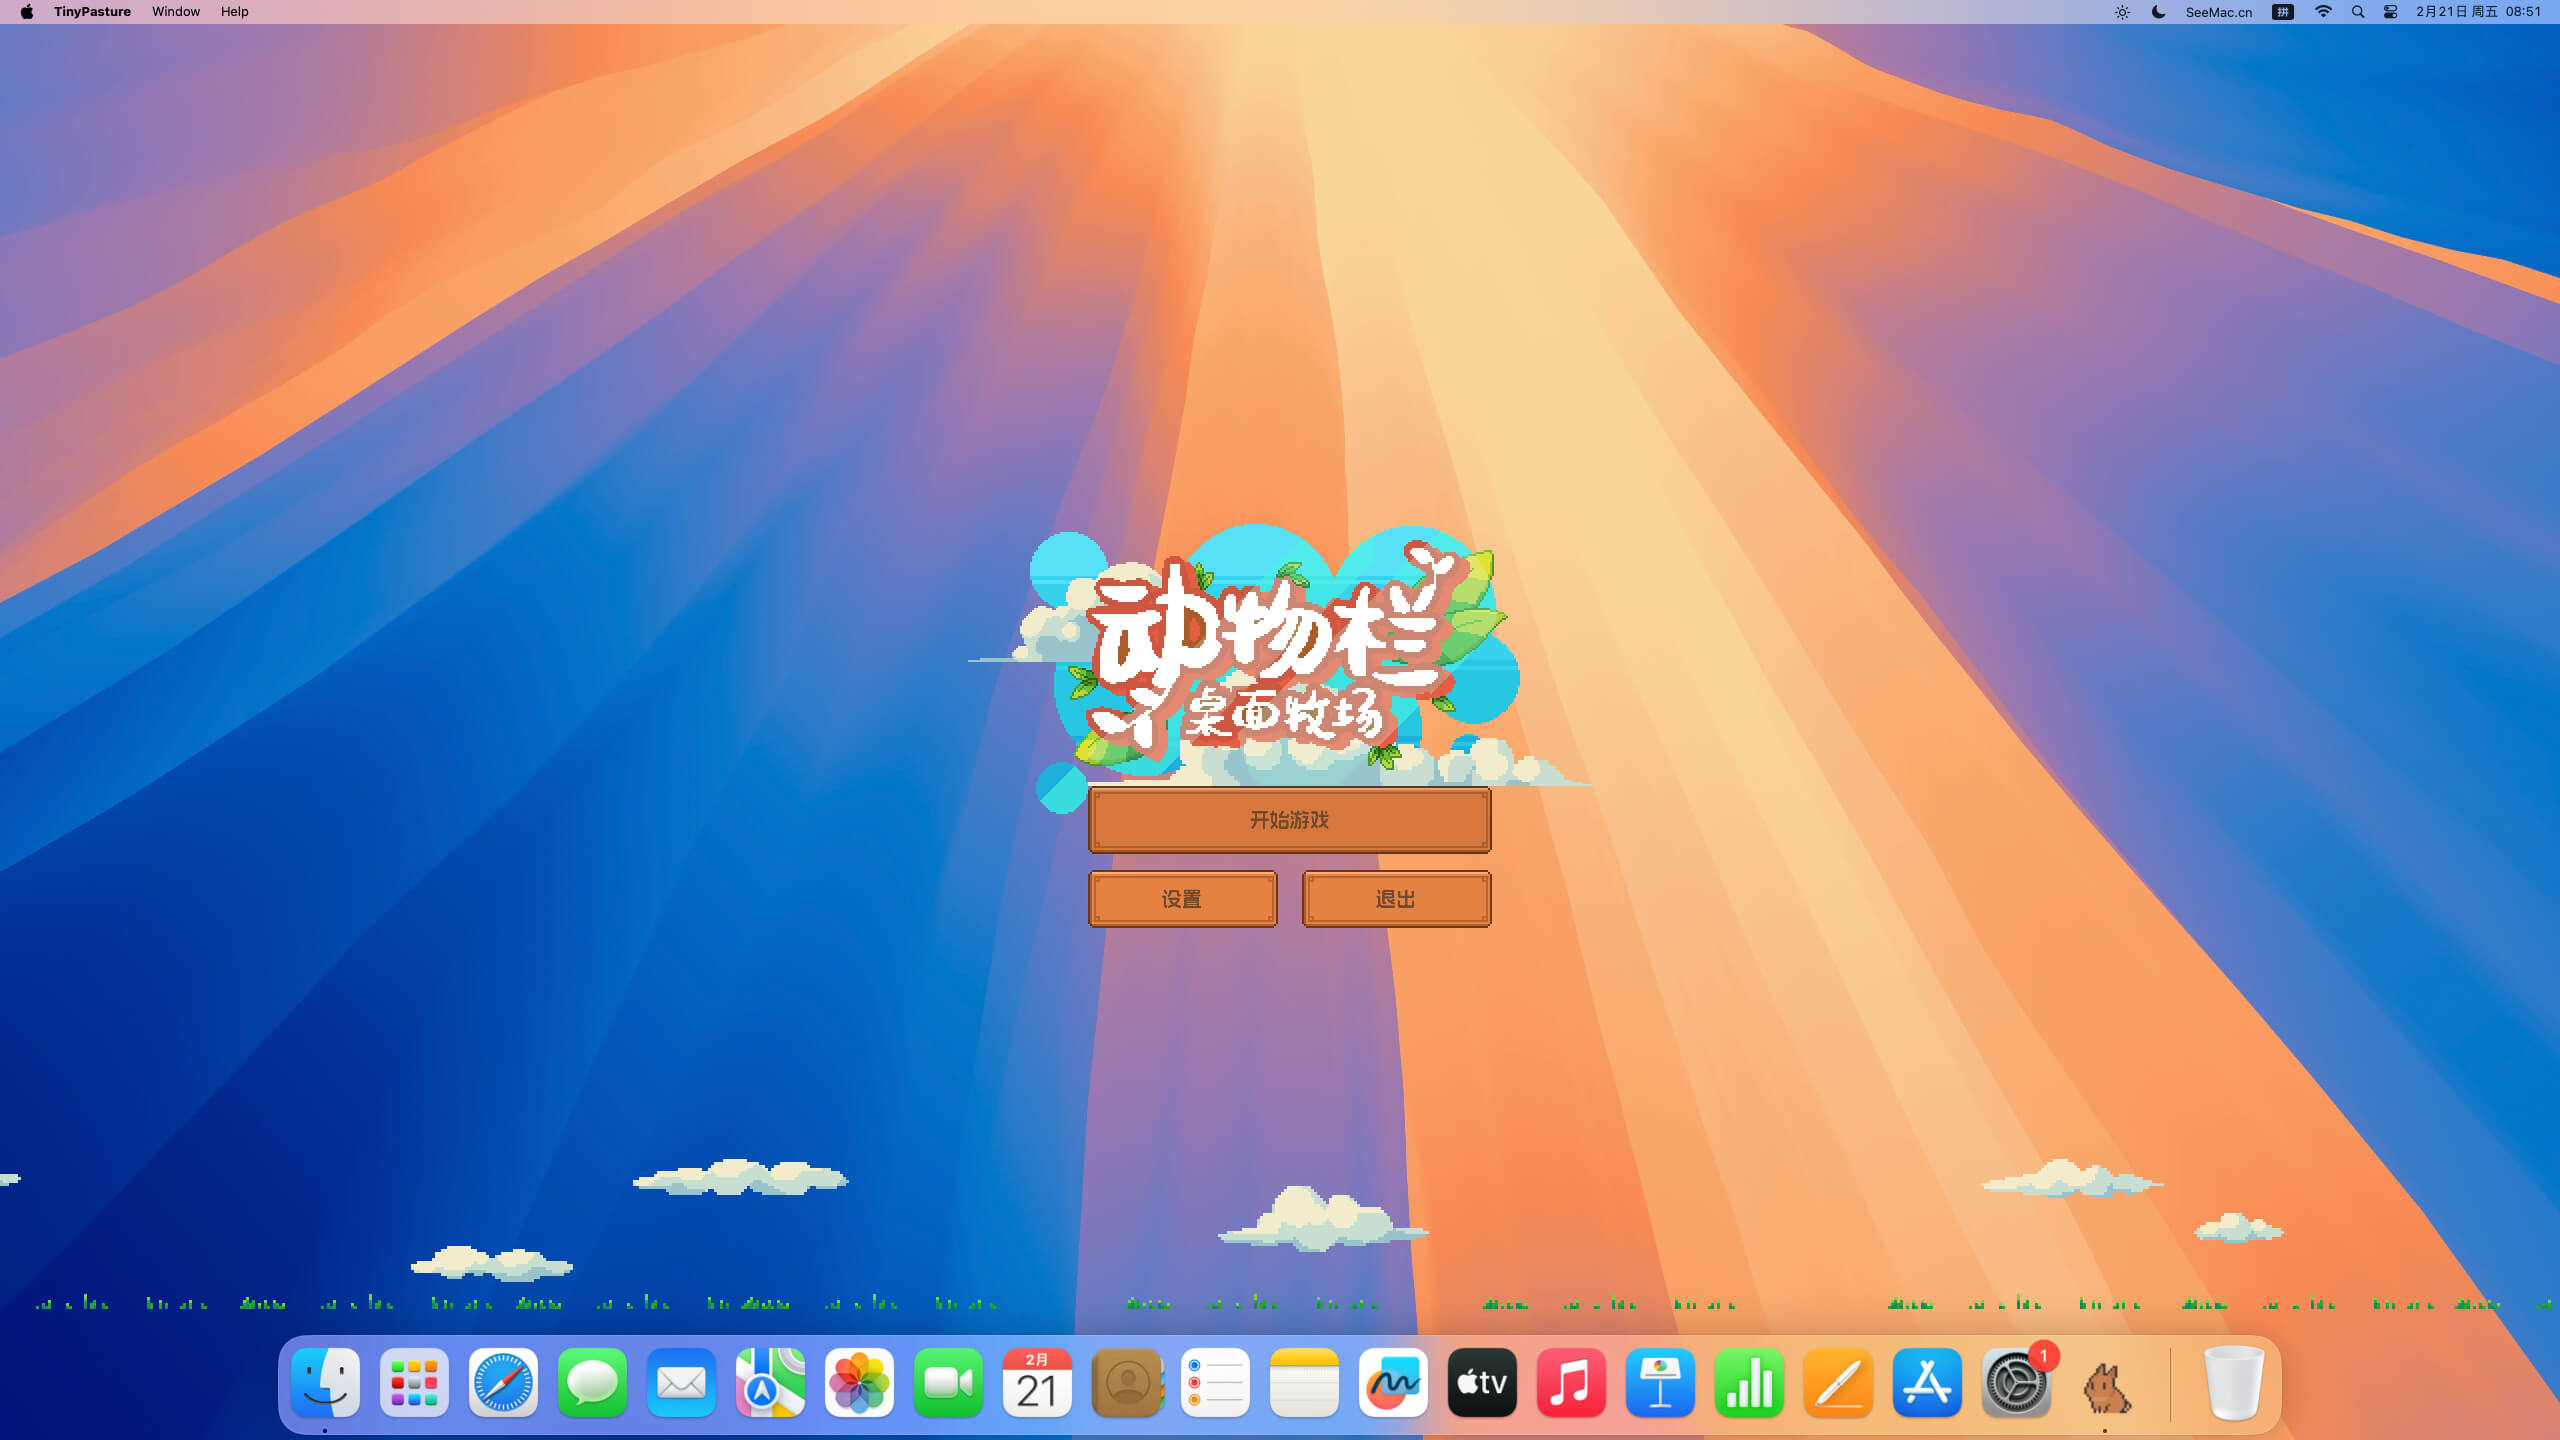This screenshot has width=2560, height=1440.
Task: Open Spotlight search in menu bar
Action: 2358,12
